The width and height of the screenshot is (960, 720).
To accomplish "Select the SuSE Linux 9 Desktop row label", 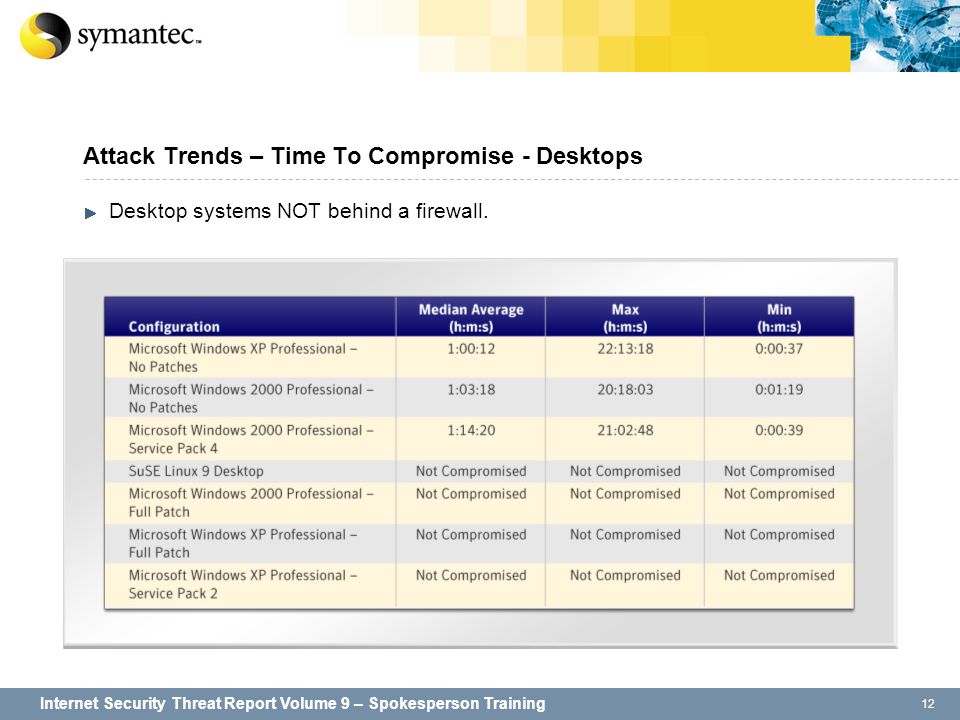I will (x=196, y=471).
